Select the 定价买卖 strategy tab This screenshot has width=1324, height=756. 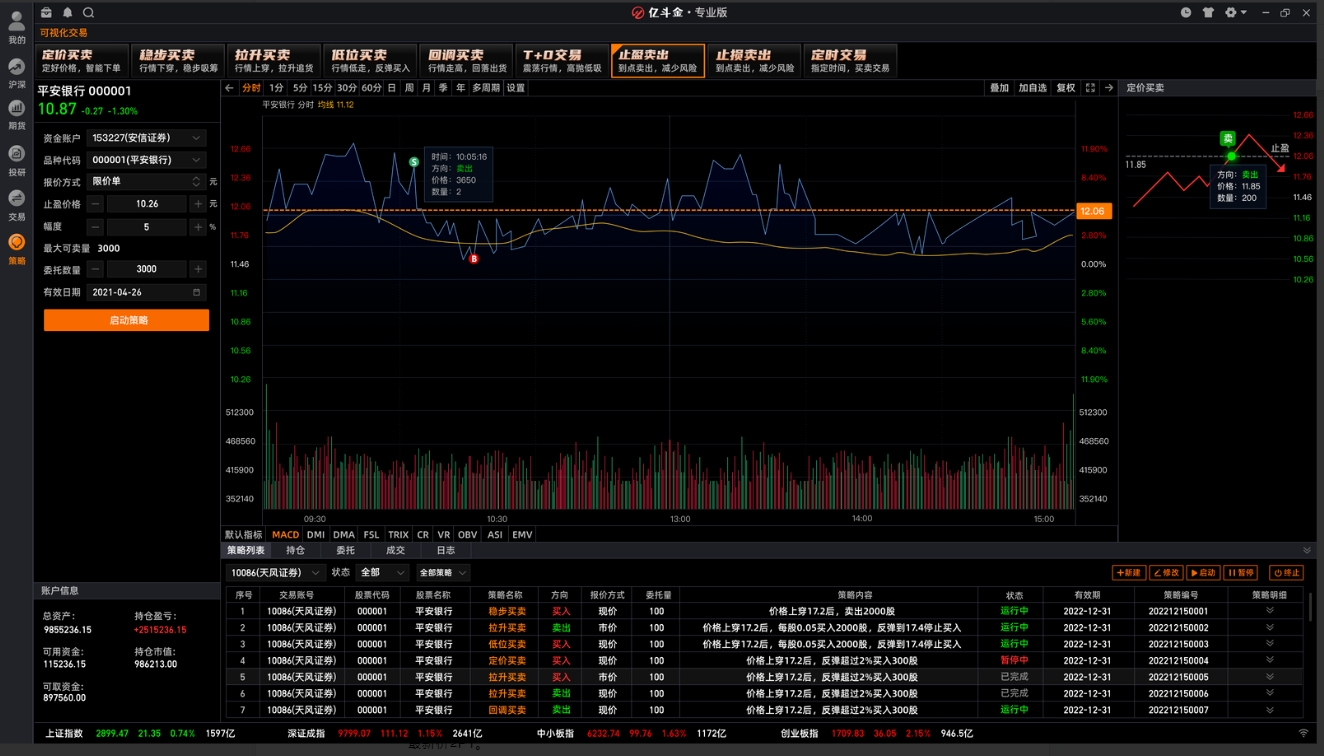(81, 61)
